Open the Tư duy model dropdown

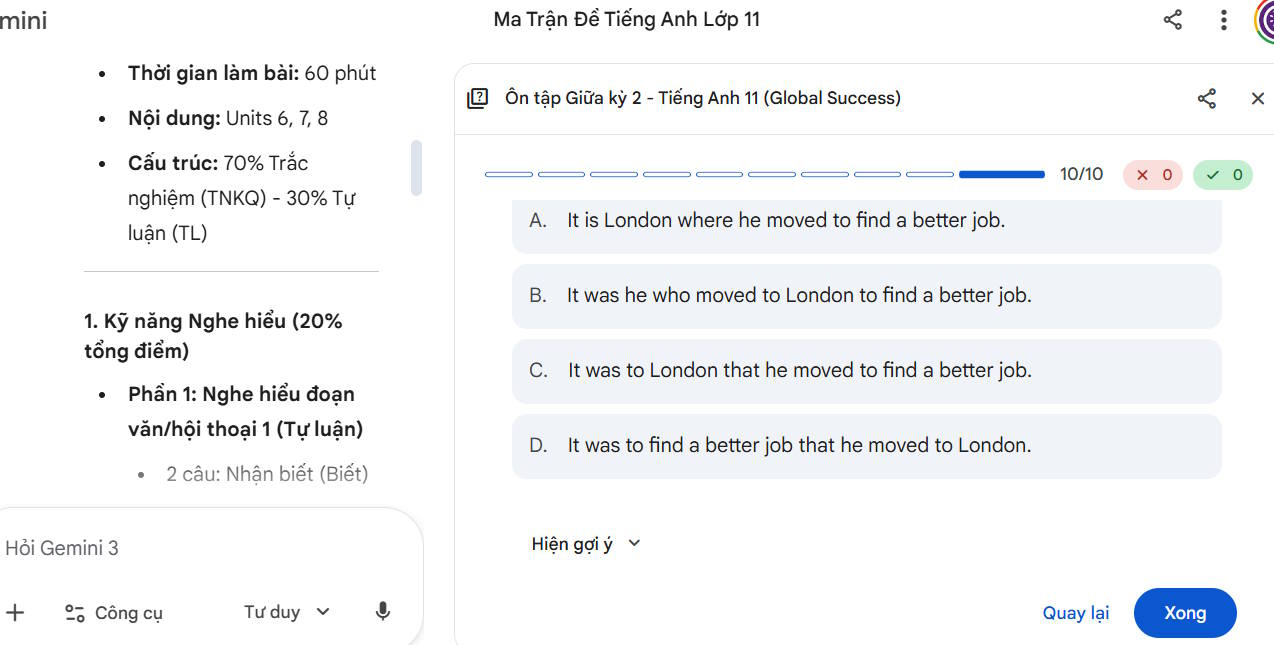coord(286,611)
